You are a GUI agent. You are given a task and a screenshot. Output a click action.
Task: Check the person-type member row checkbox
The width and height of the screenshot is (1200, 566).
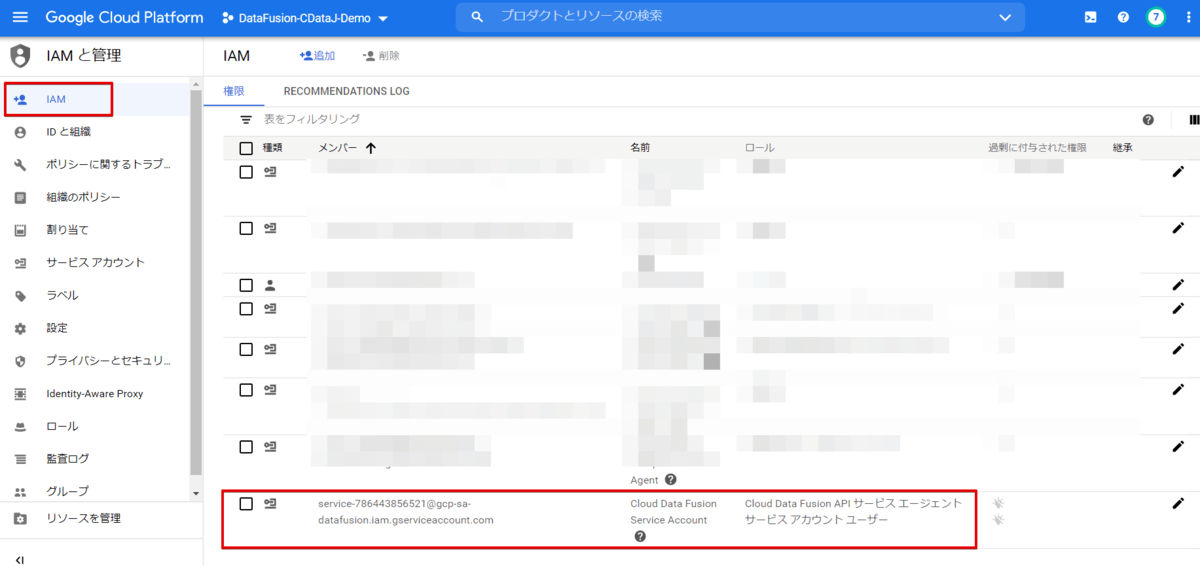click(x=246, y=285)
